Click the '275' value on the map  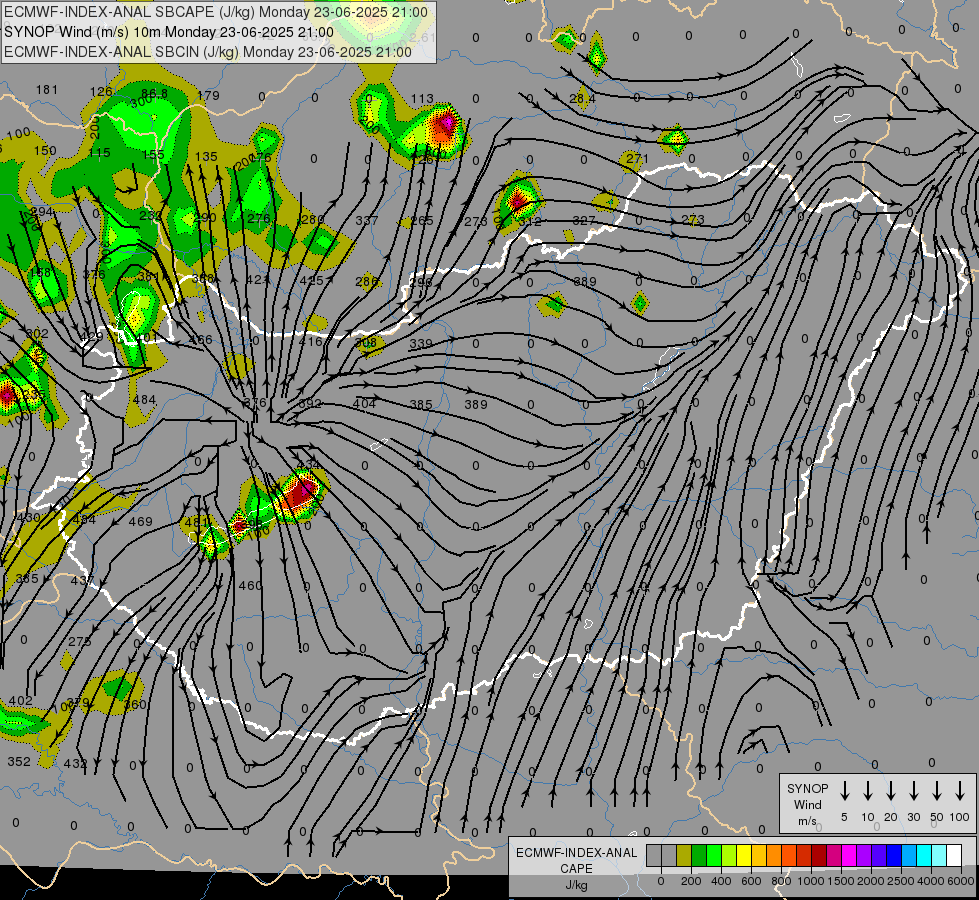click(x=80, y=642)
